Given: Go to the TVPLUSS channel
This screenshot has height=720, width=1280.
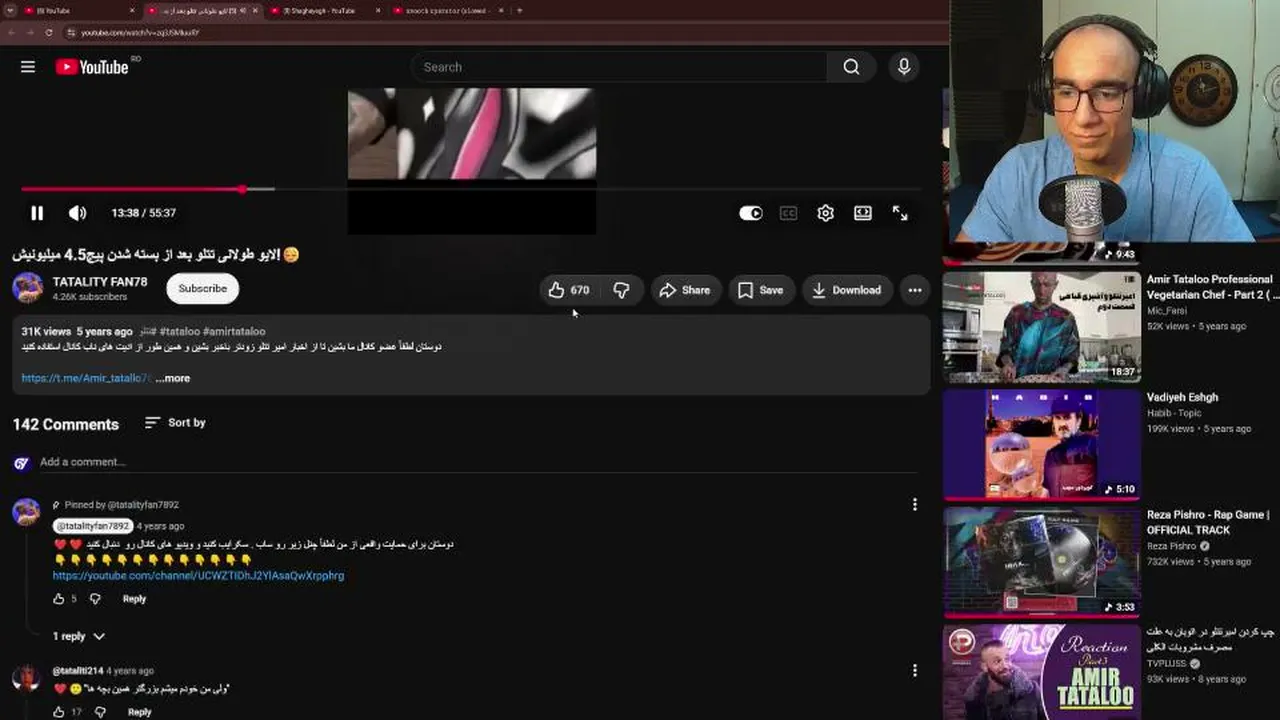Looking at the screenshot, I should [x=1166, y=664].
